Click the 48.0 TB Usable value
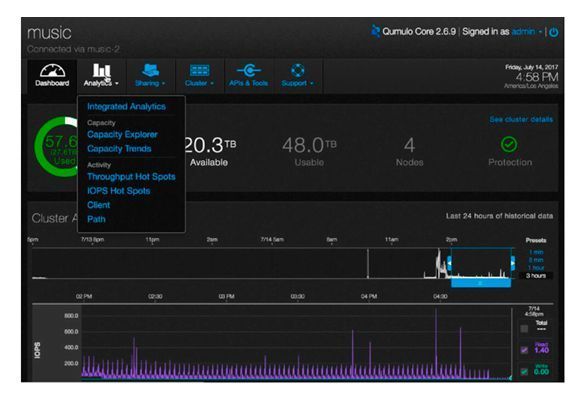Image resolution: width=587 pixels, height=401 pixels. (309, 145)
